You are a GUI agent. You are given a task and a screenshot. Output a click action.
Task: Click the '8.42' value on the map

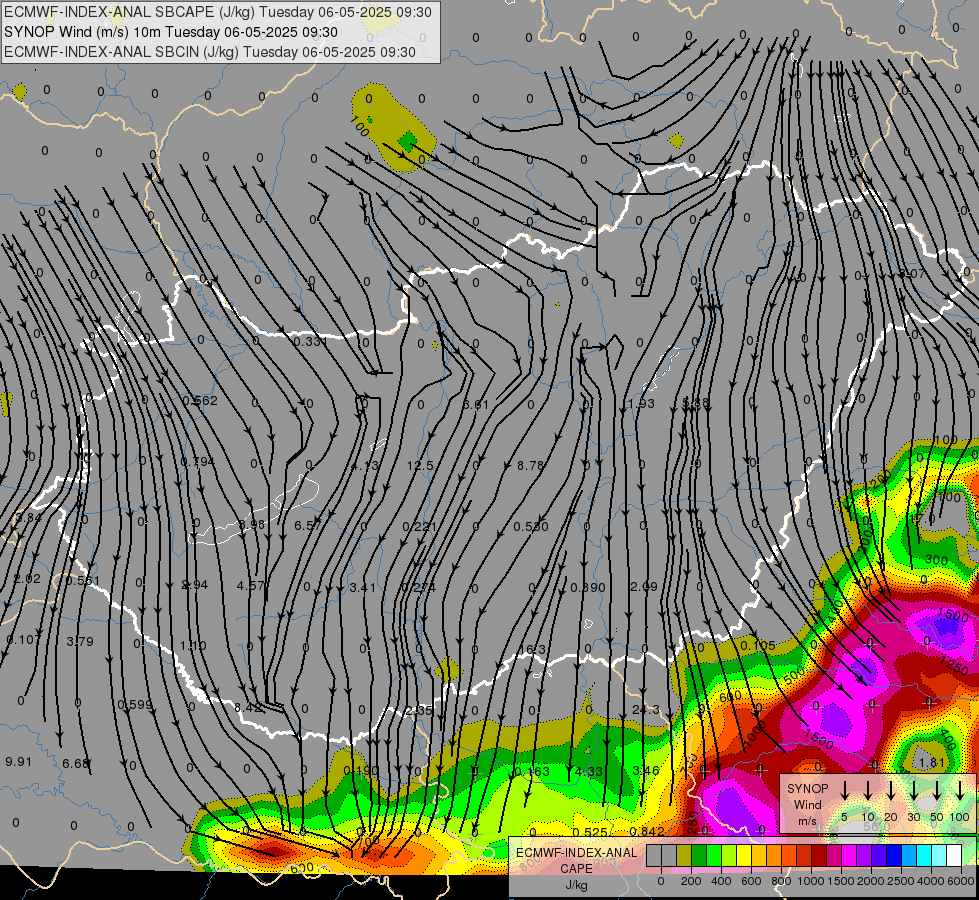(248, 708)
